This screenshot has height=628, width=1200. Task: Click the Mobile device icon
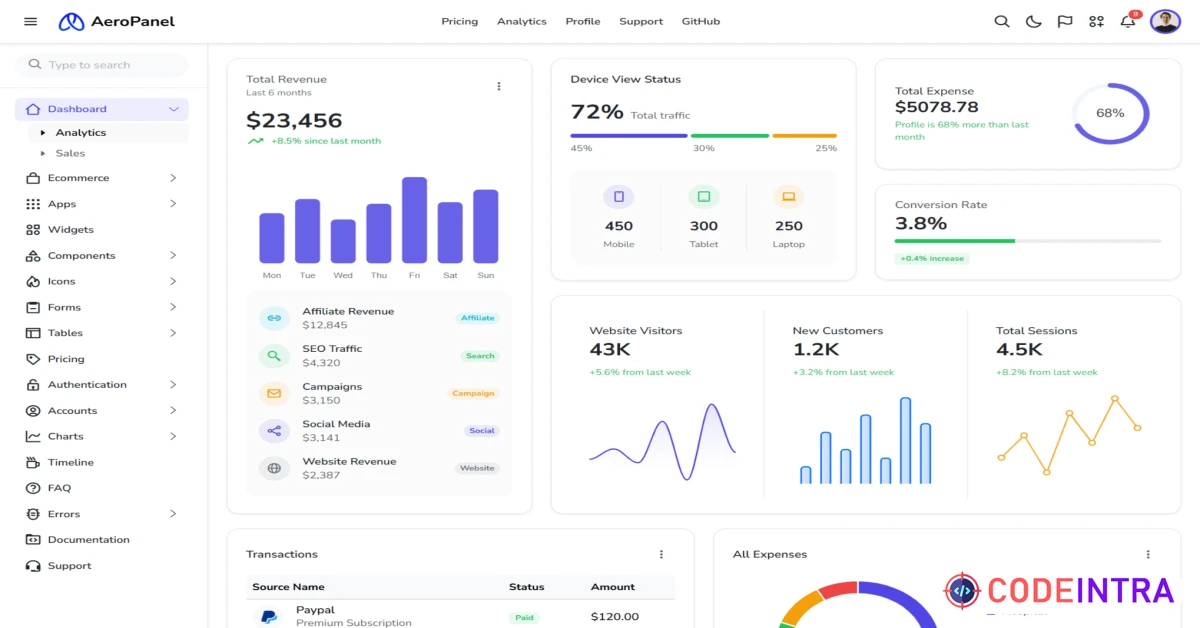[619, 197]
